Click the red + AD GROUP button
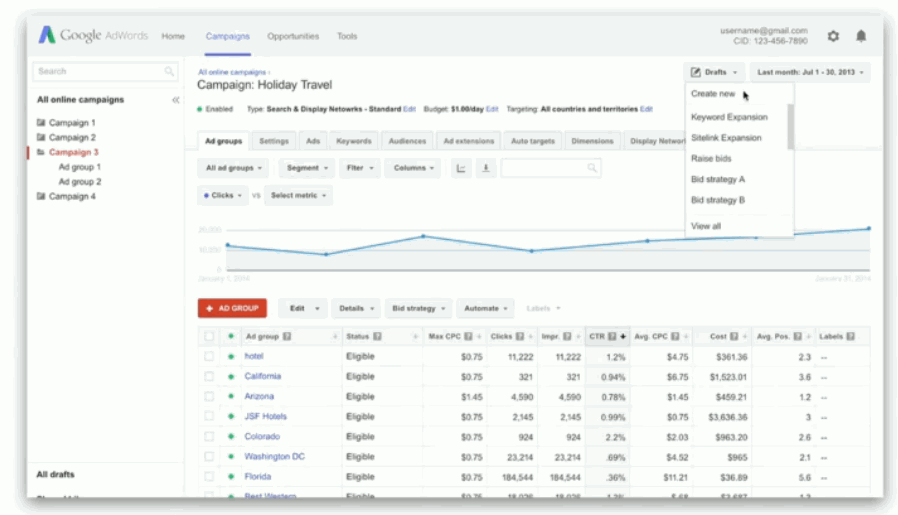Image resolution: width=898 pixels, height=515 pixels. pos(232,308)
